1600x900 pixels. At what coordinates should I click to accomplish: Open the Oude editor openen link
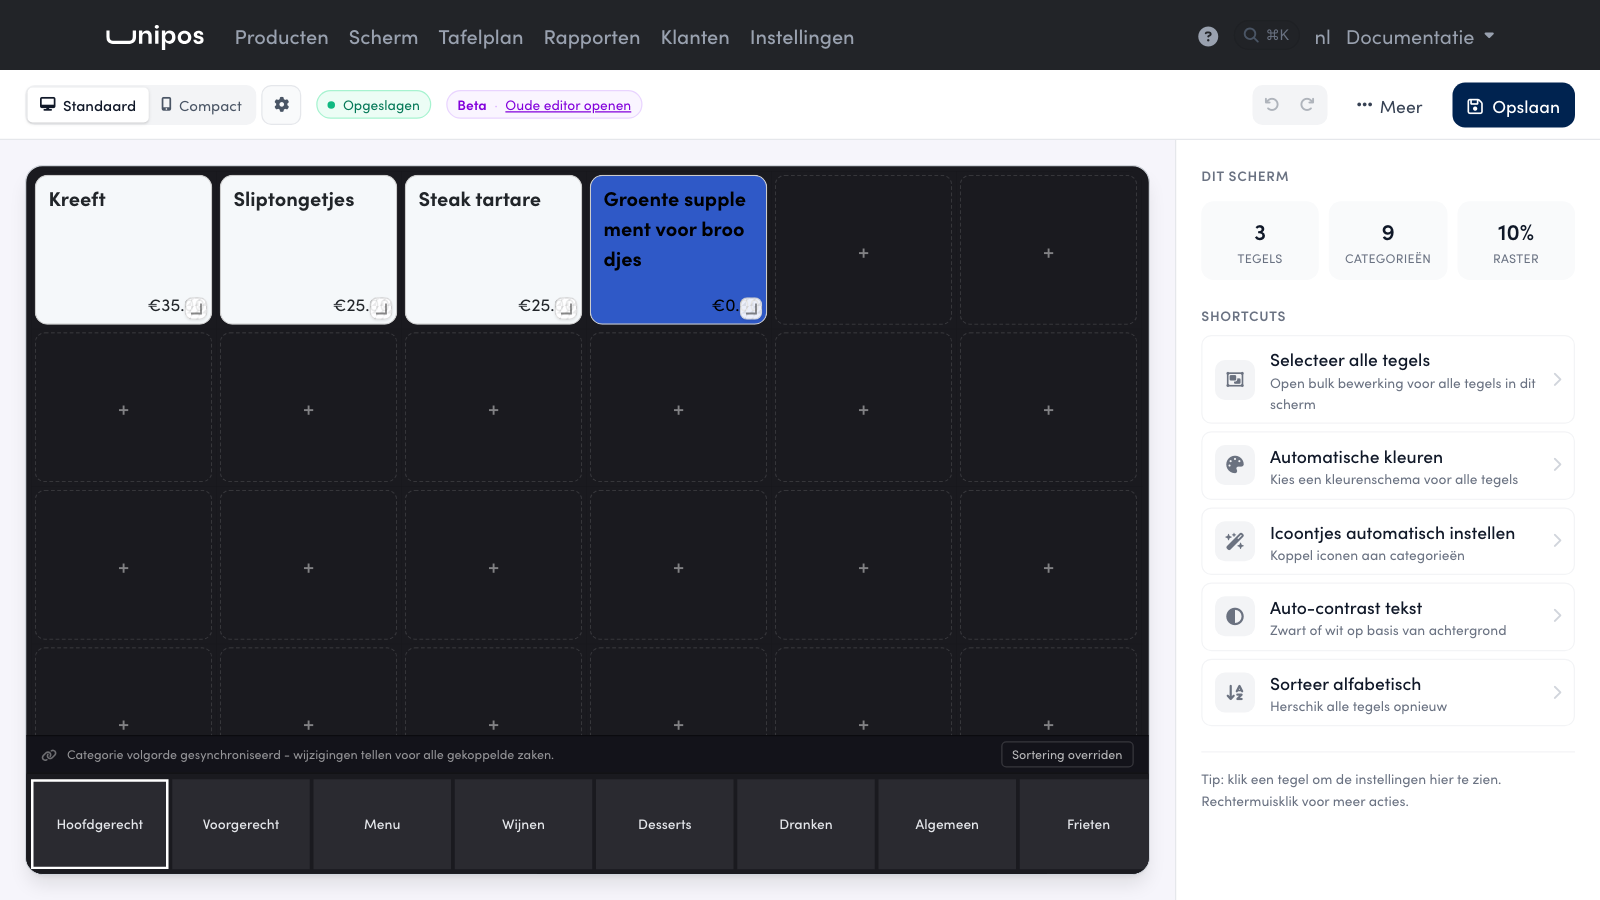pyautogui.click(x=568, y=105)
